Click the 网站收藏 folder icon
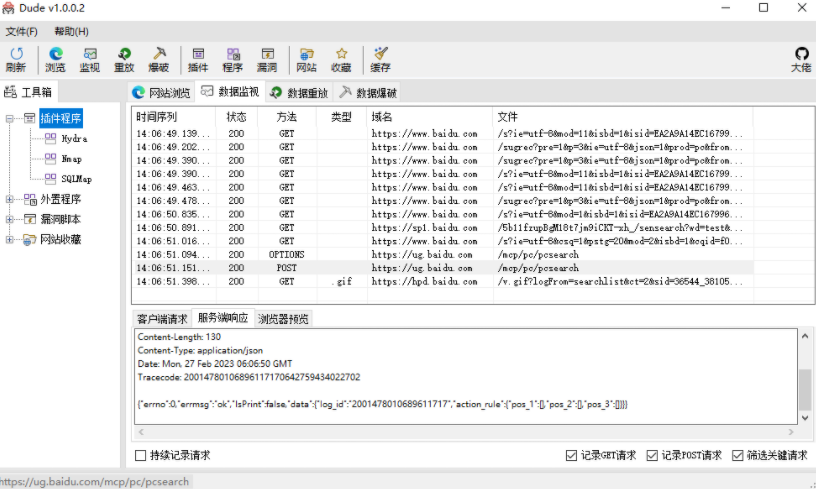Image resolution: width=816 pixels, height=489 pixels. [30, 239]
